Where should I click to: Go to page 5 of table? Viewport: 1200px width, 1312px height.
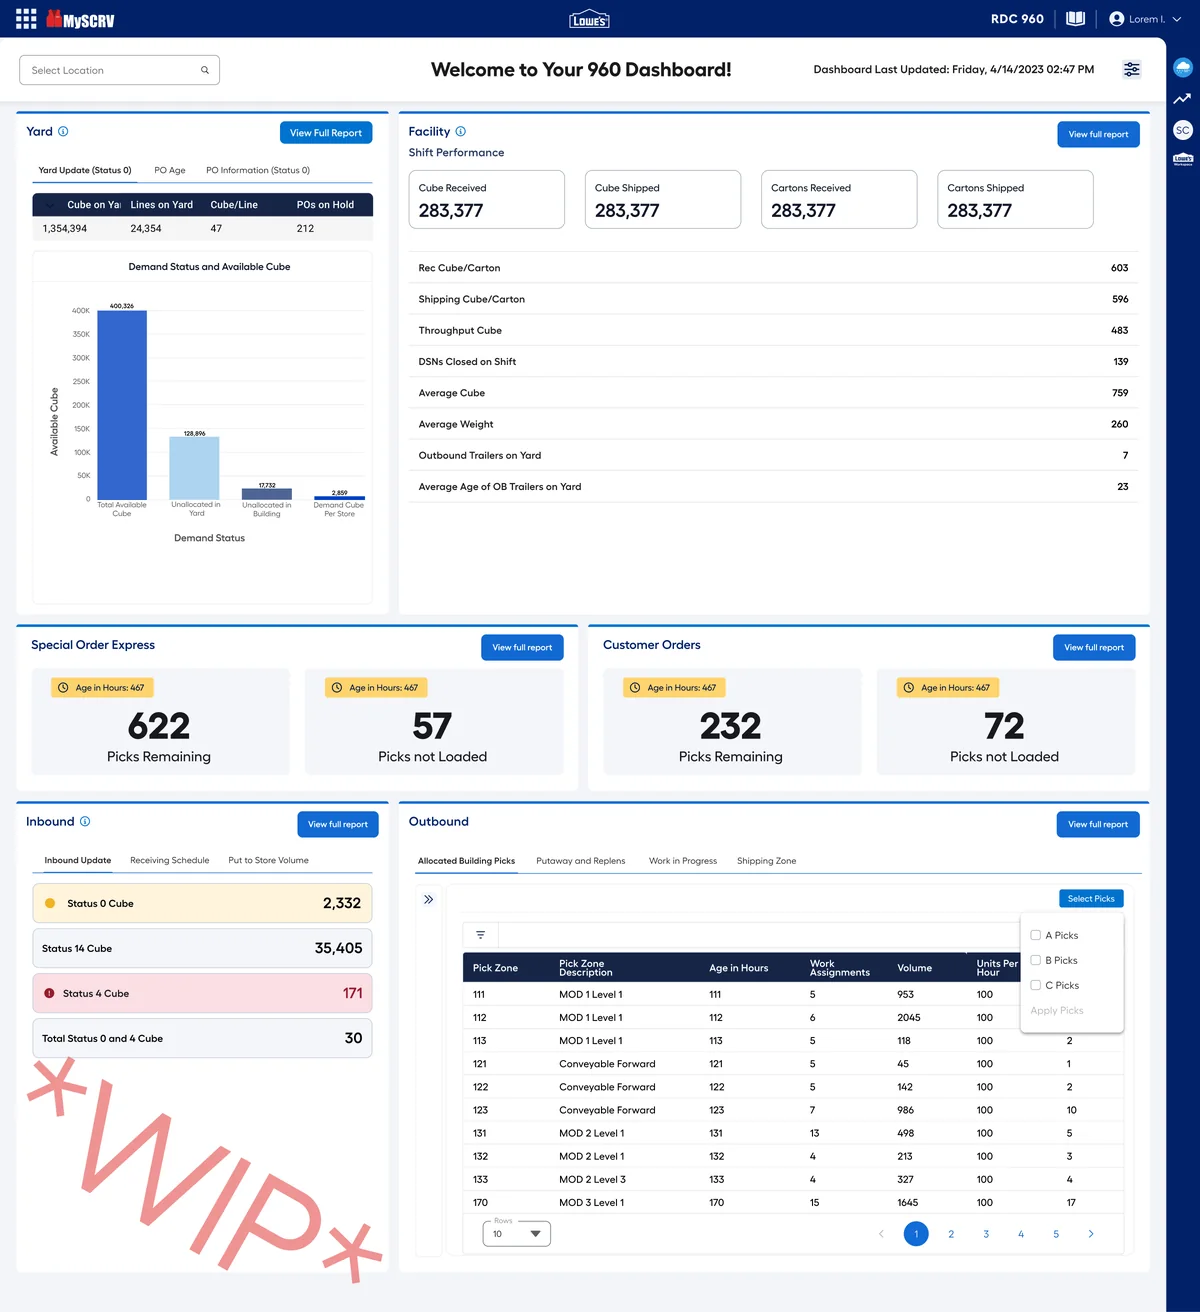point(1056,1234)
